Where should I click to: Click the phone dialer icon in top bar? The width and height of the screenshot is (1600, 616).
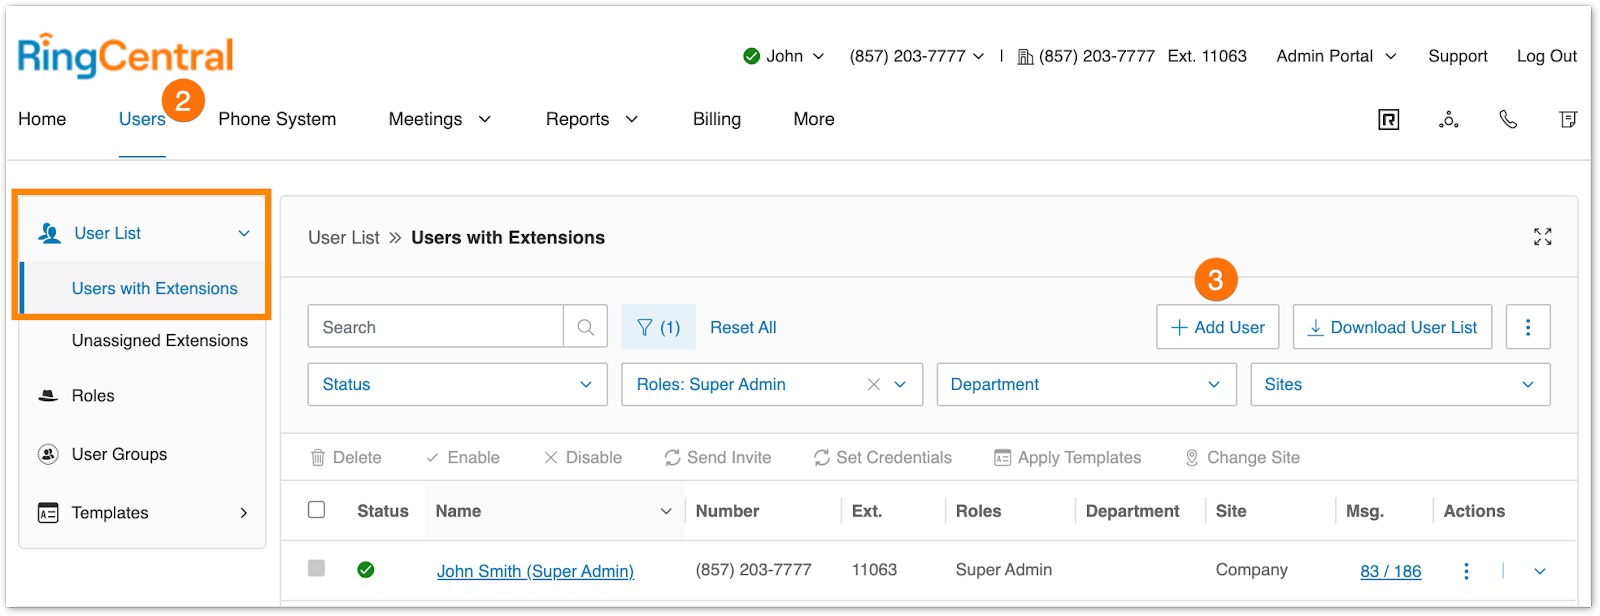1508,120
